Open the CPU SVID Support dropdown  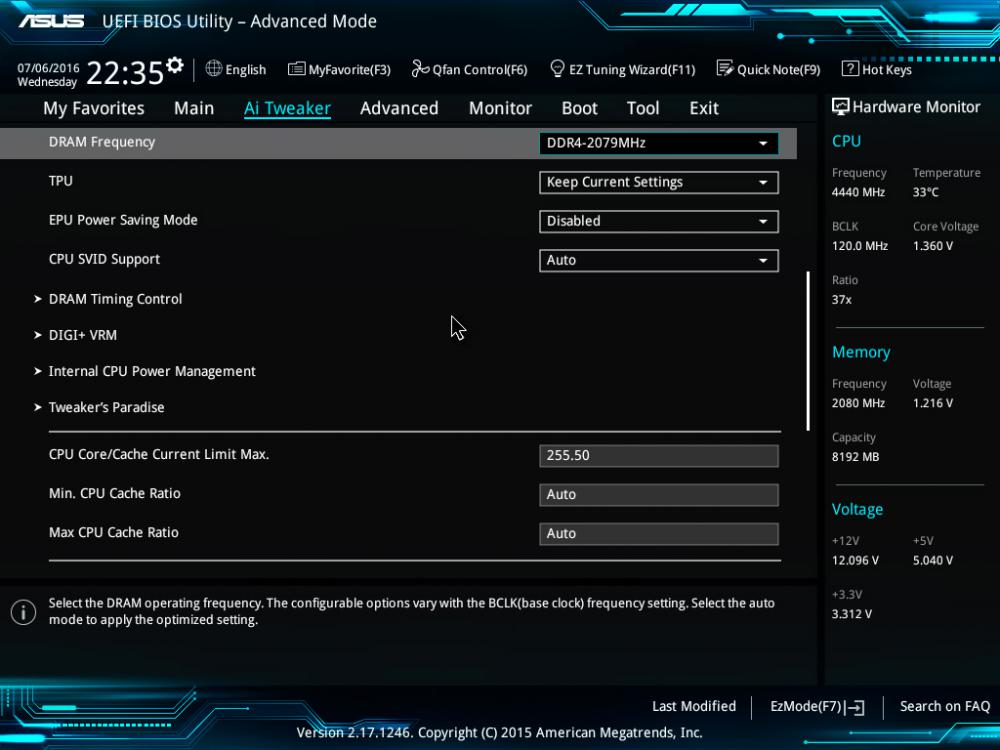[x=658, y=260]
